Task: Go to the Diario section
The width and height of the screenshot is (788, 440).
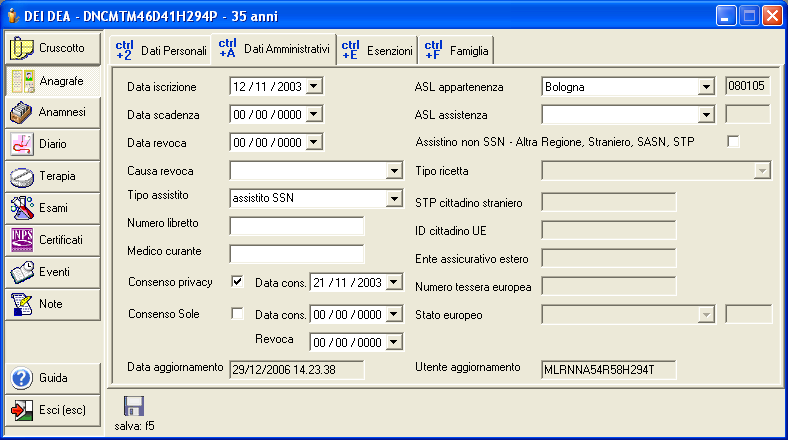Action: pos(52,145)
